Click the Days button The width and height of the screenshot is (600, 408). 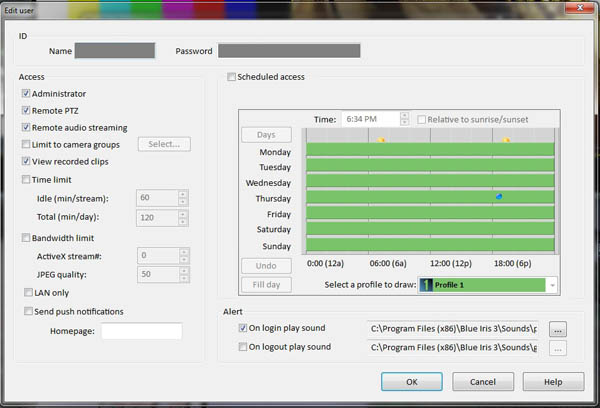[266, 135]
